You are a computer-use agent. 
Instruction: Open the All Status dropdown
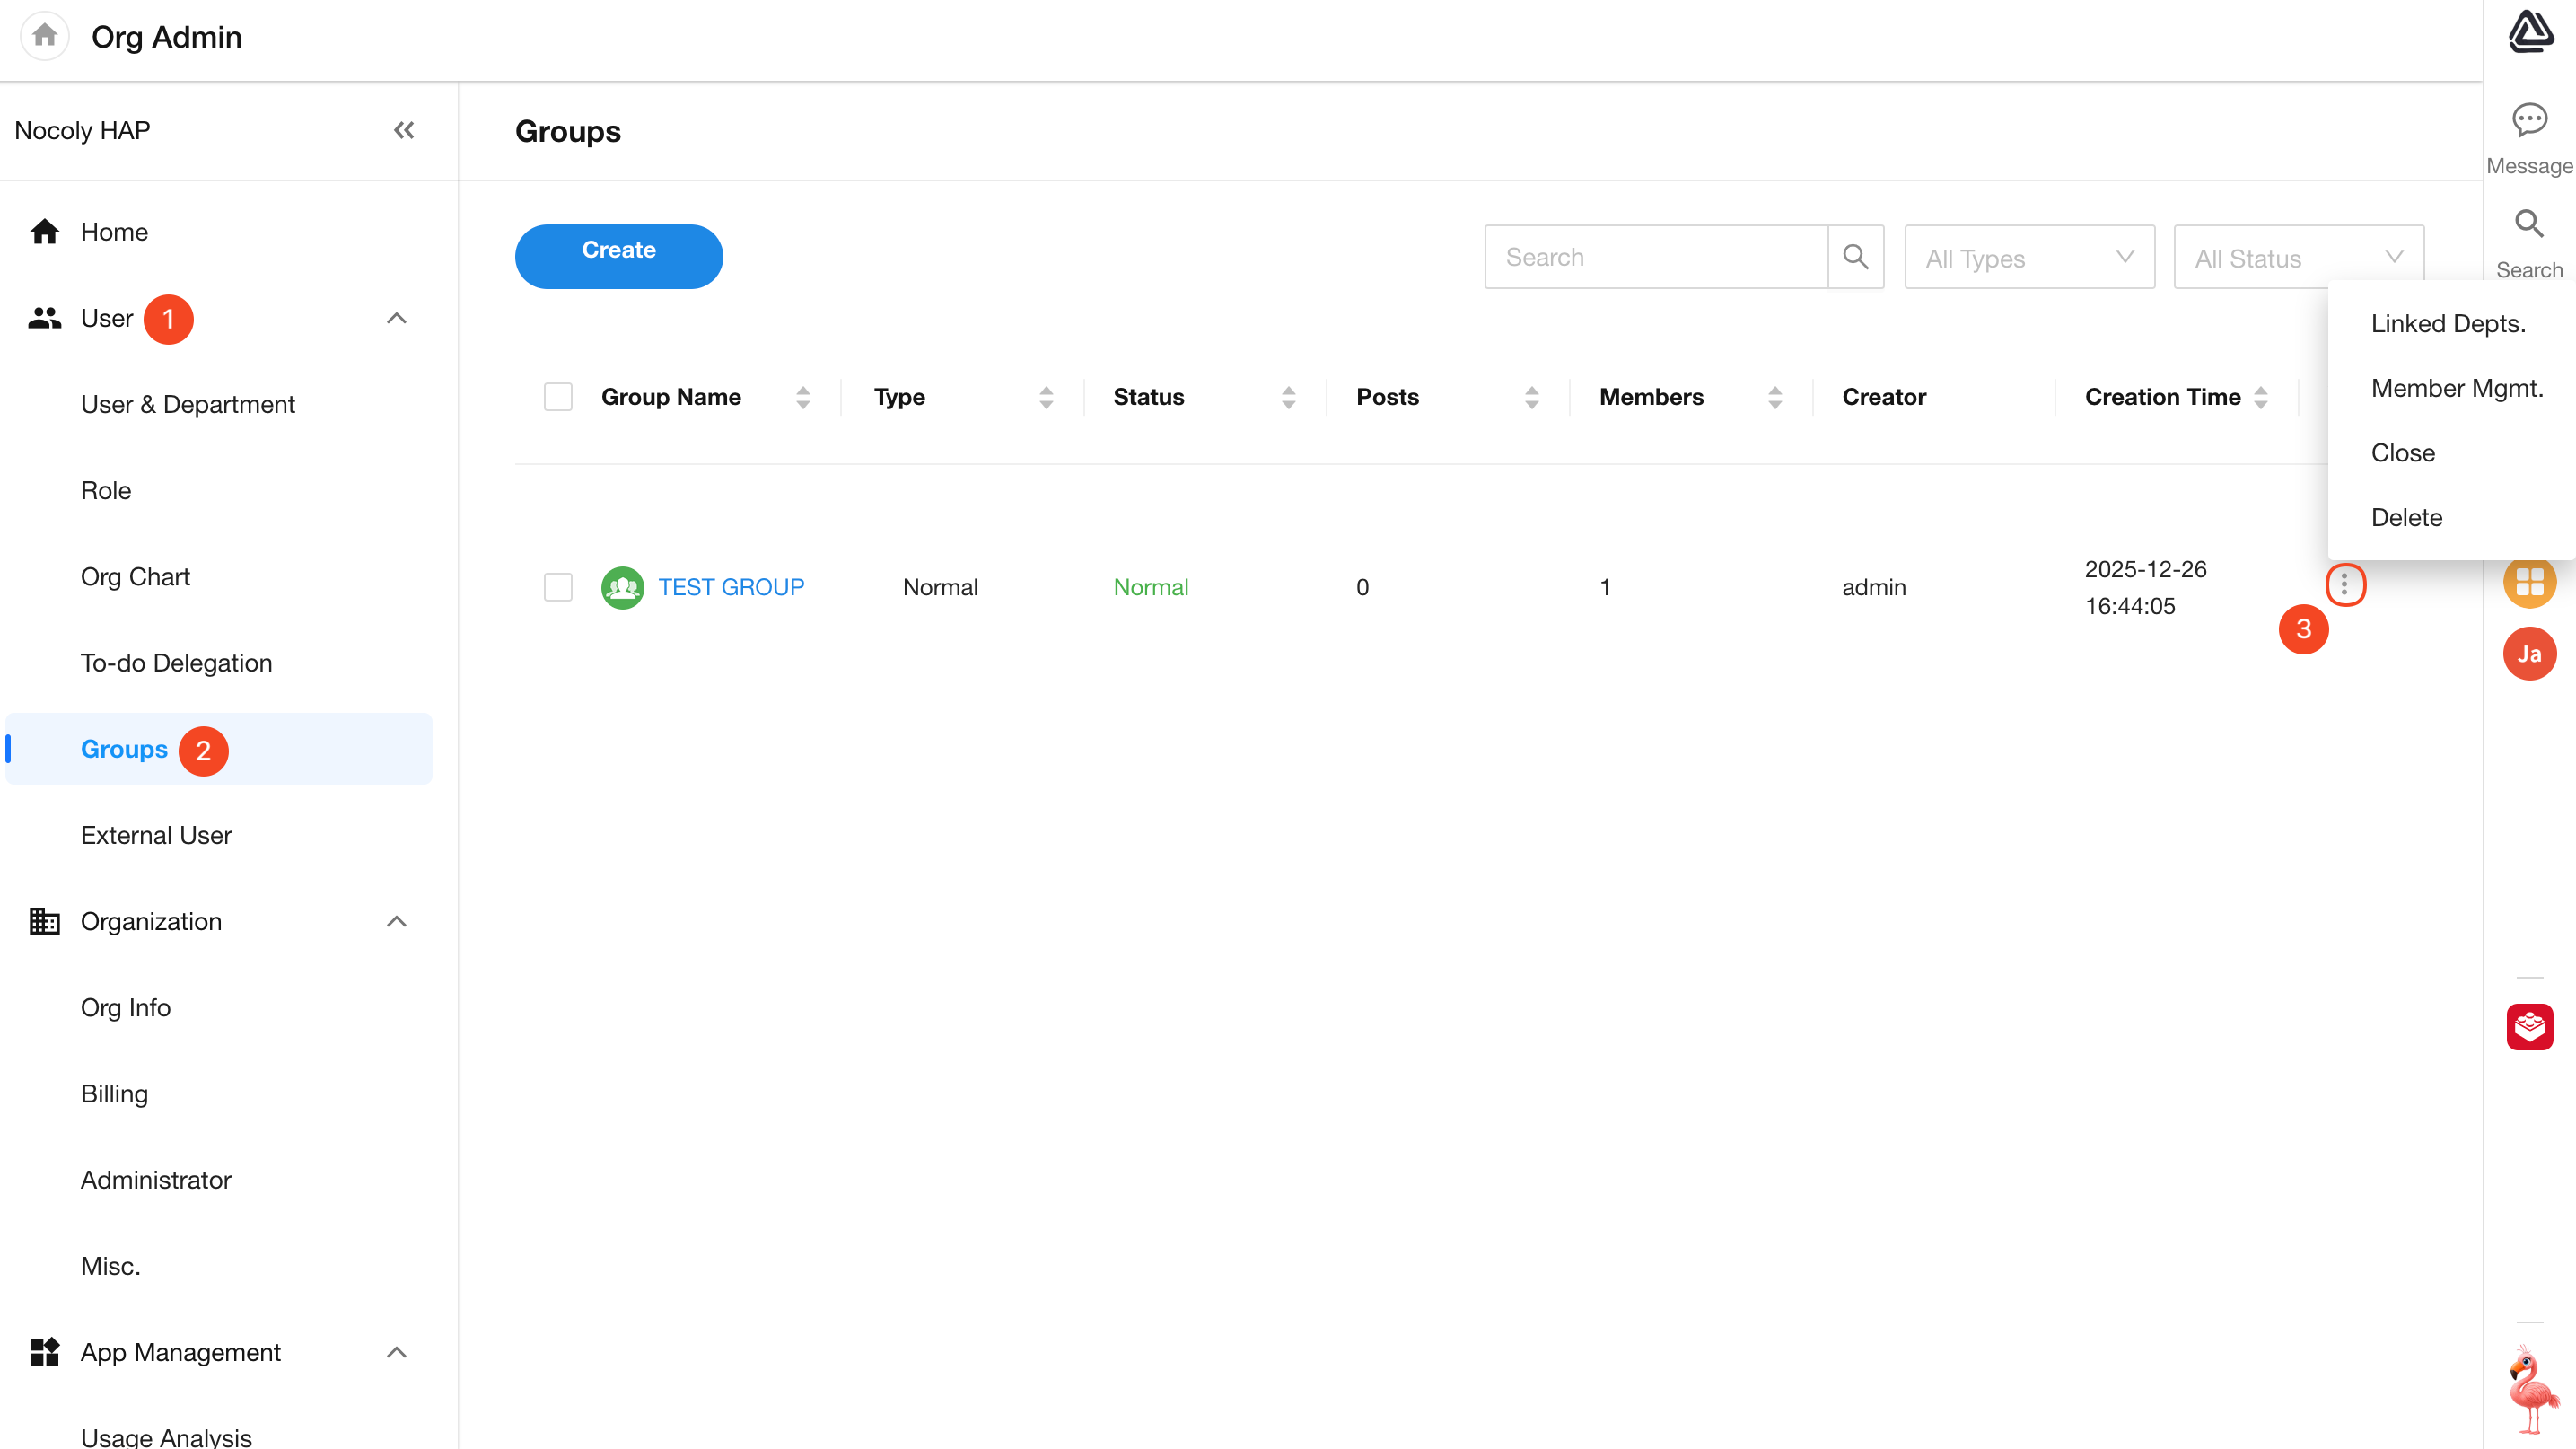click(x=2298, y=258)
